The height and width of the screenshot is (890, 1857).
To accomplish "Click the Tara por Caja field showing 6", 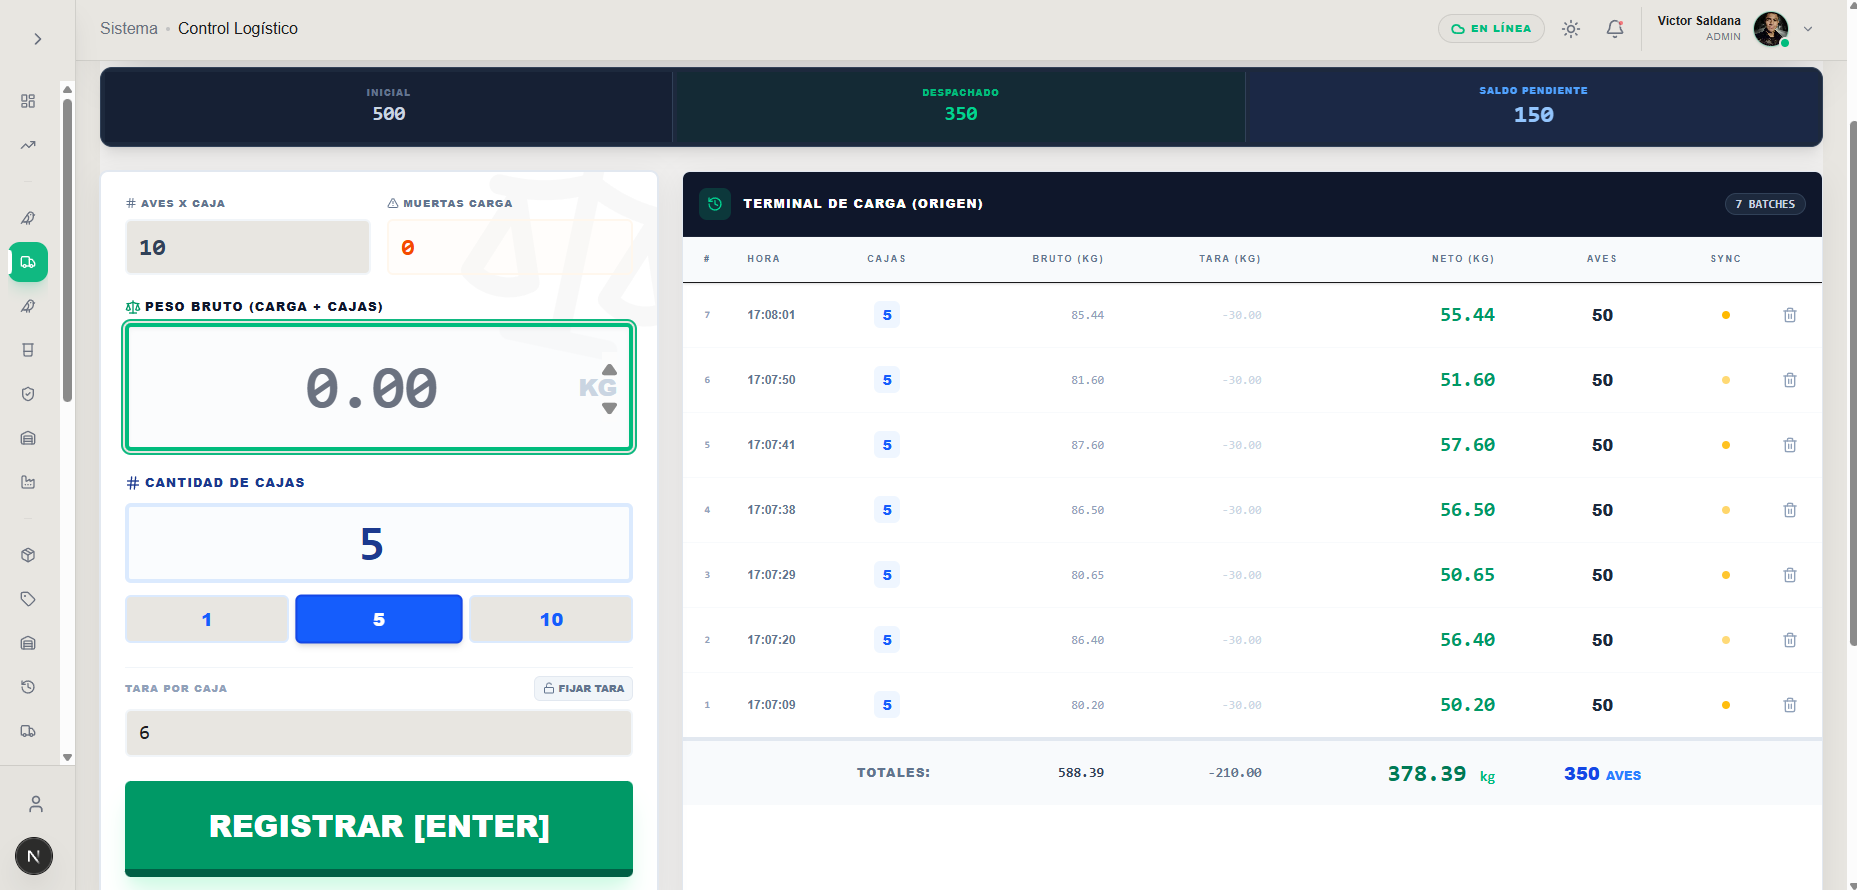I will (x=379, y=733).
